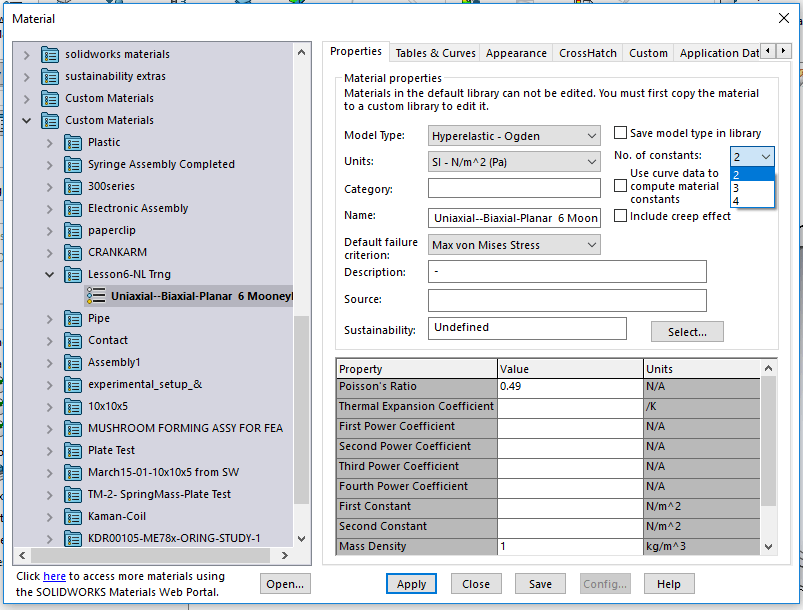Select the Properties tab

[x=356, y=51]
